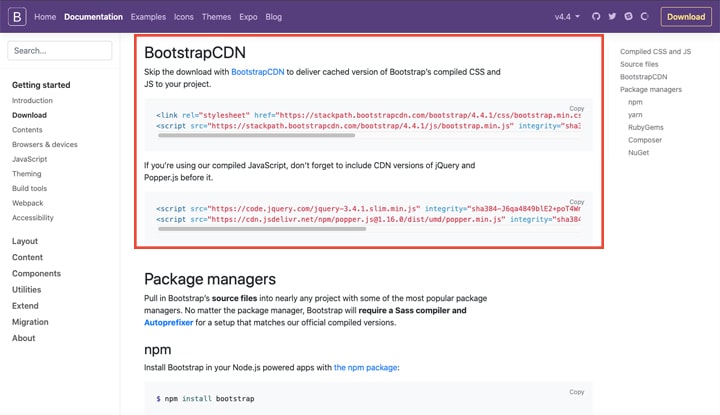Copy the npm install bootstrap command
The image size is (720, 415).
tap(577, 392)
